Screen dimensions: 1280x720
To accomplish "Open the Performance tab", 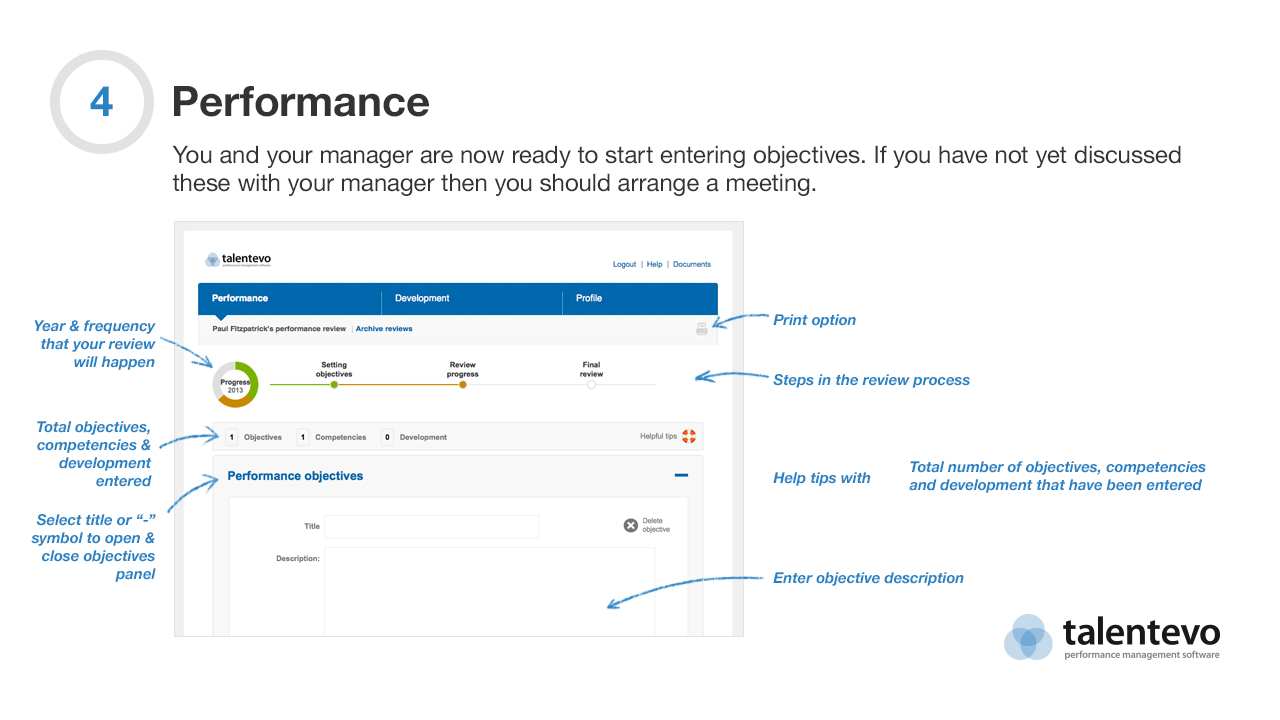I will 240,298.
